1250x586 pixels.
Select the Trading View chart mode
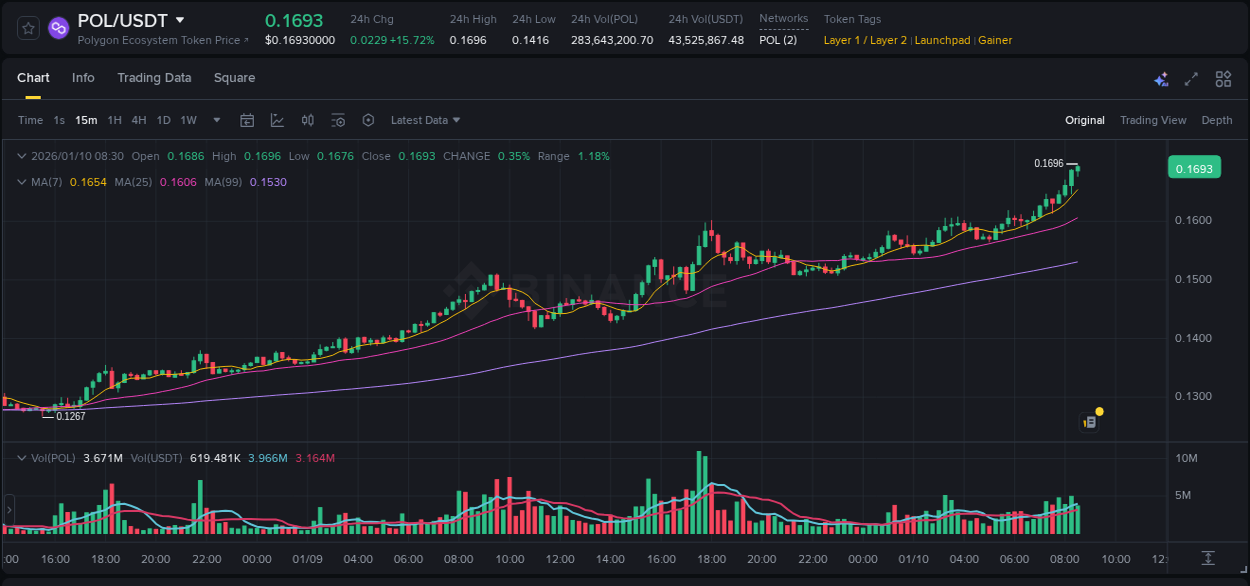tap(1153, 119)
